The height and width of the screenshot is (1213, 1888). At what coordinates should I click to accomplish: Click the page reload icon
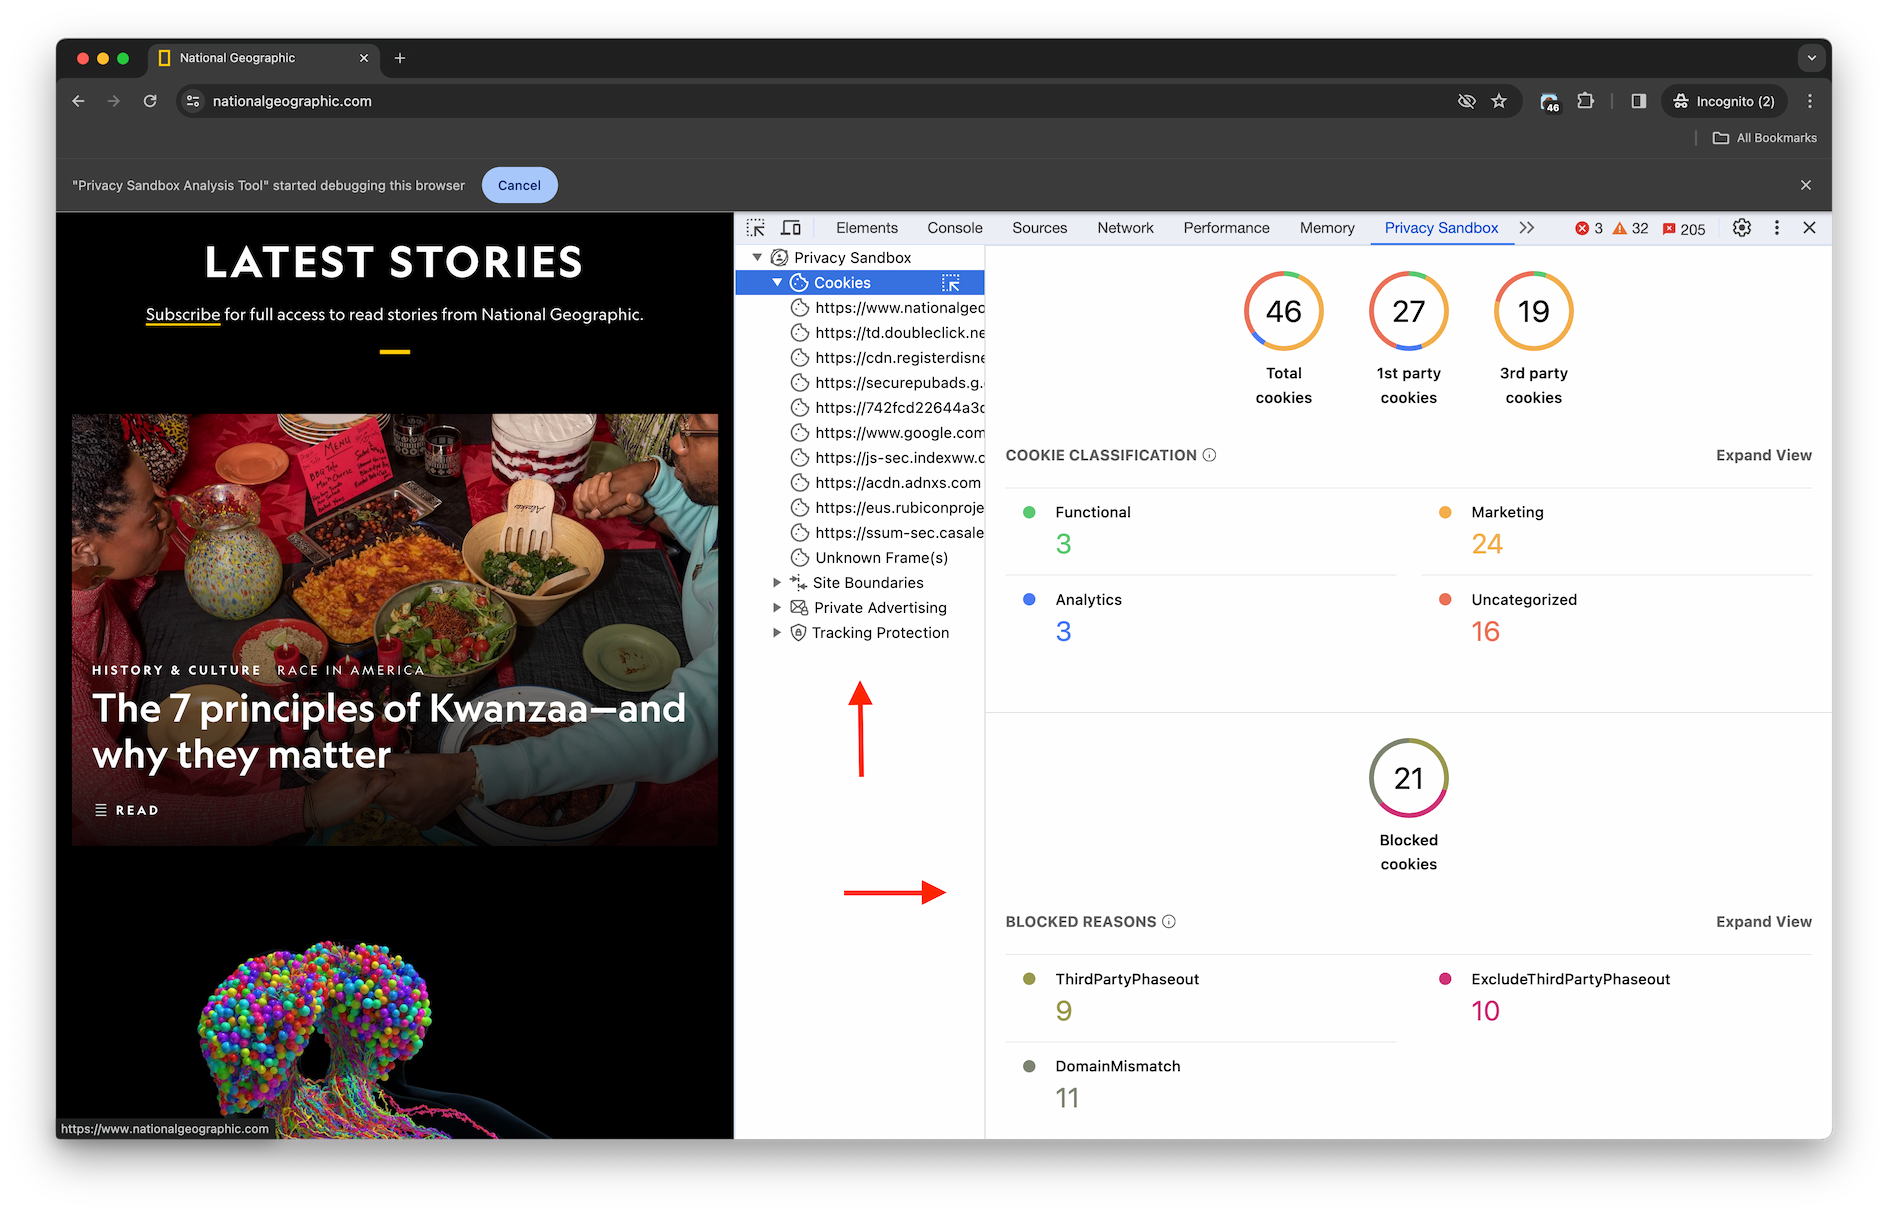(x=150, y=101)
